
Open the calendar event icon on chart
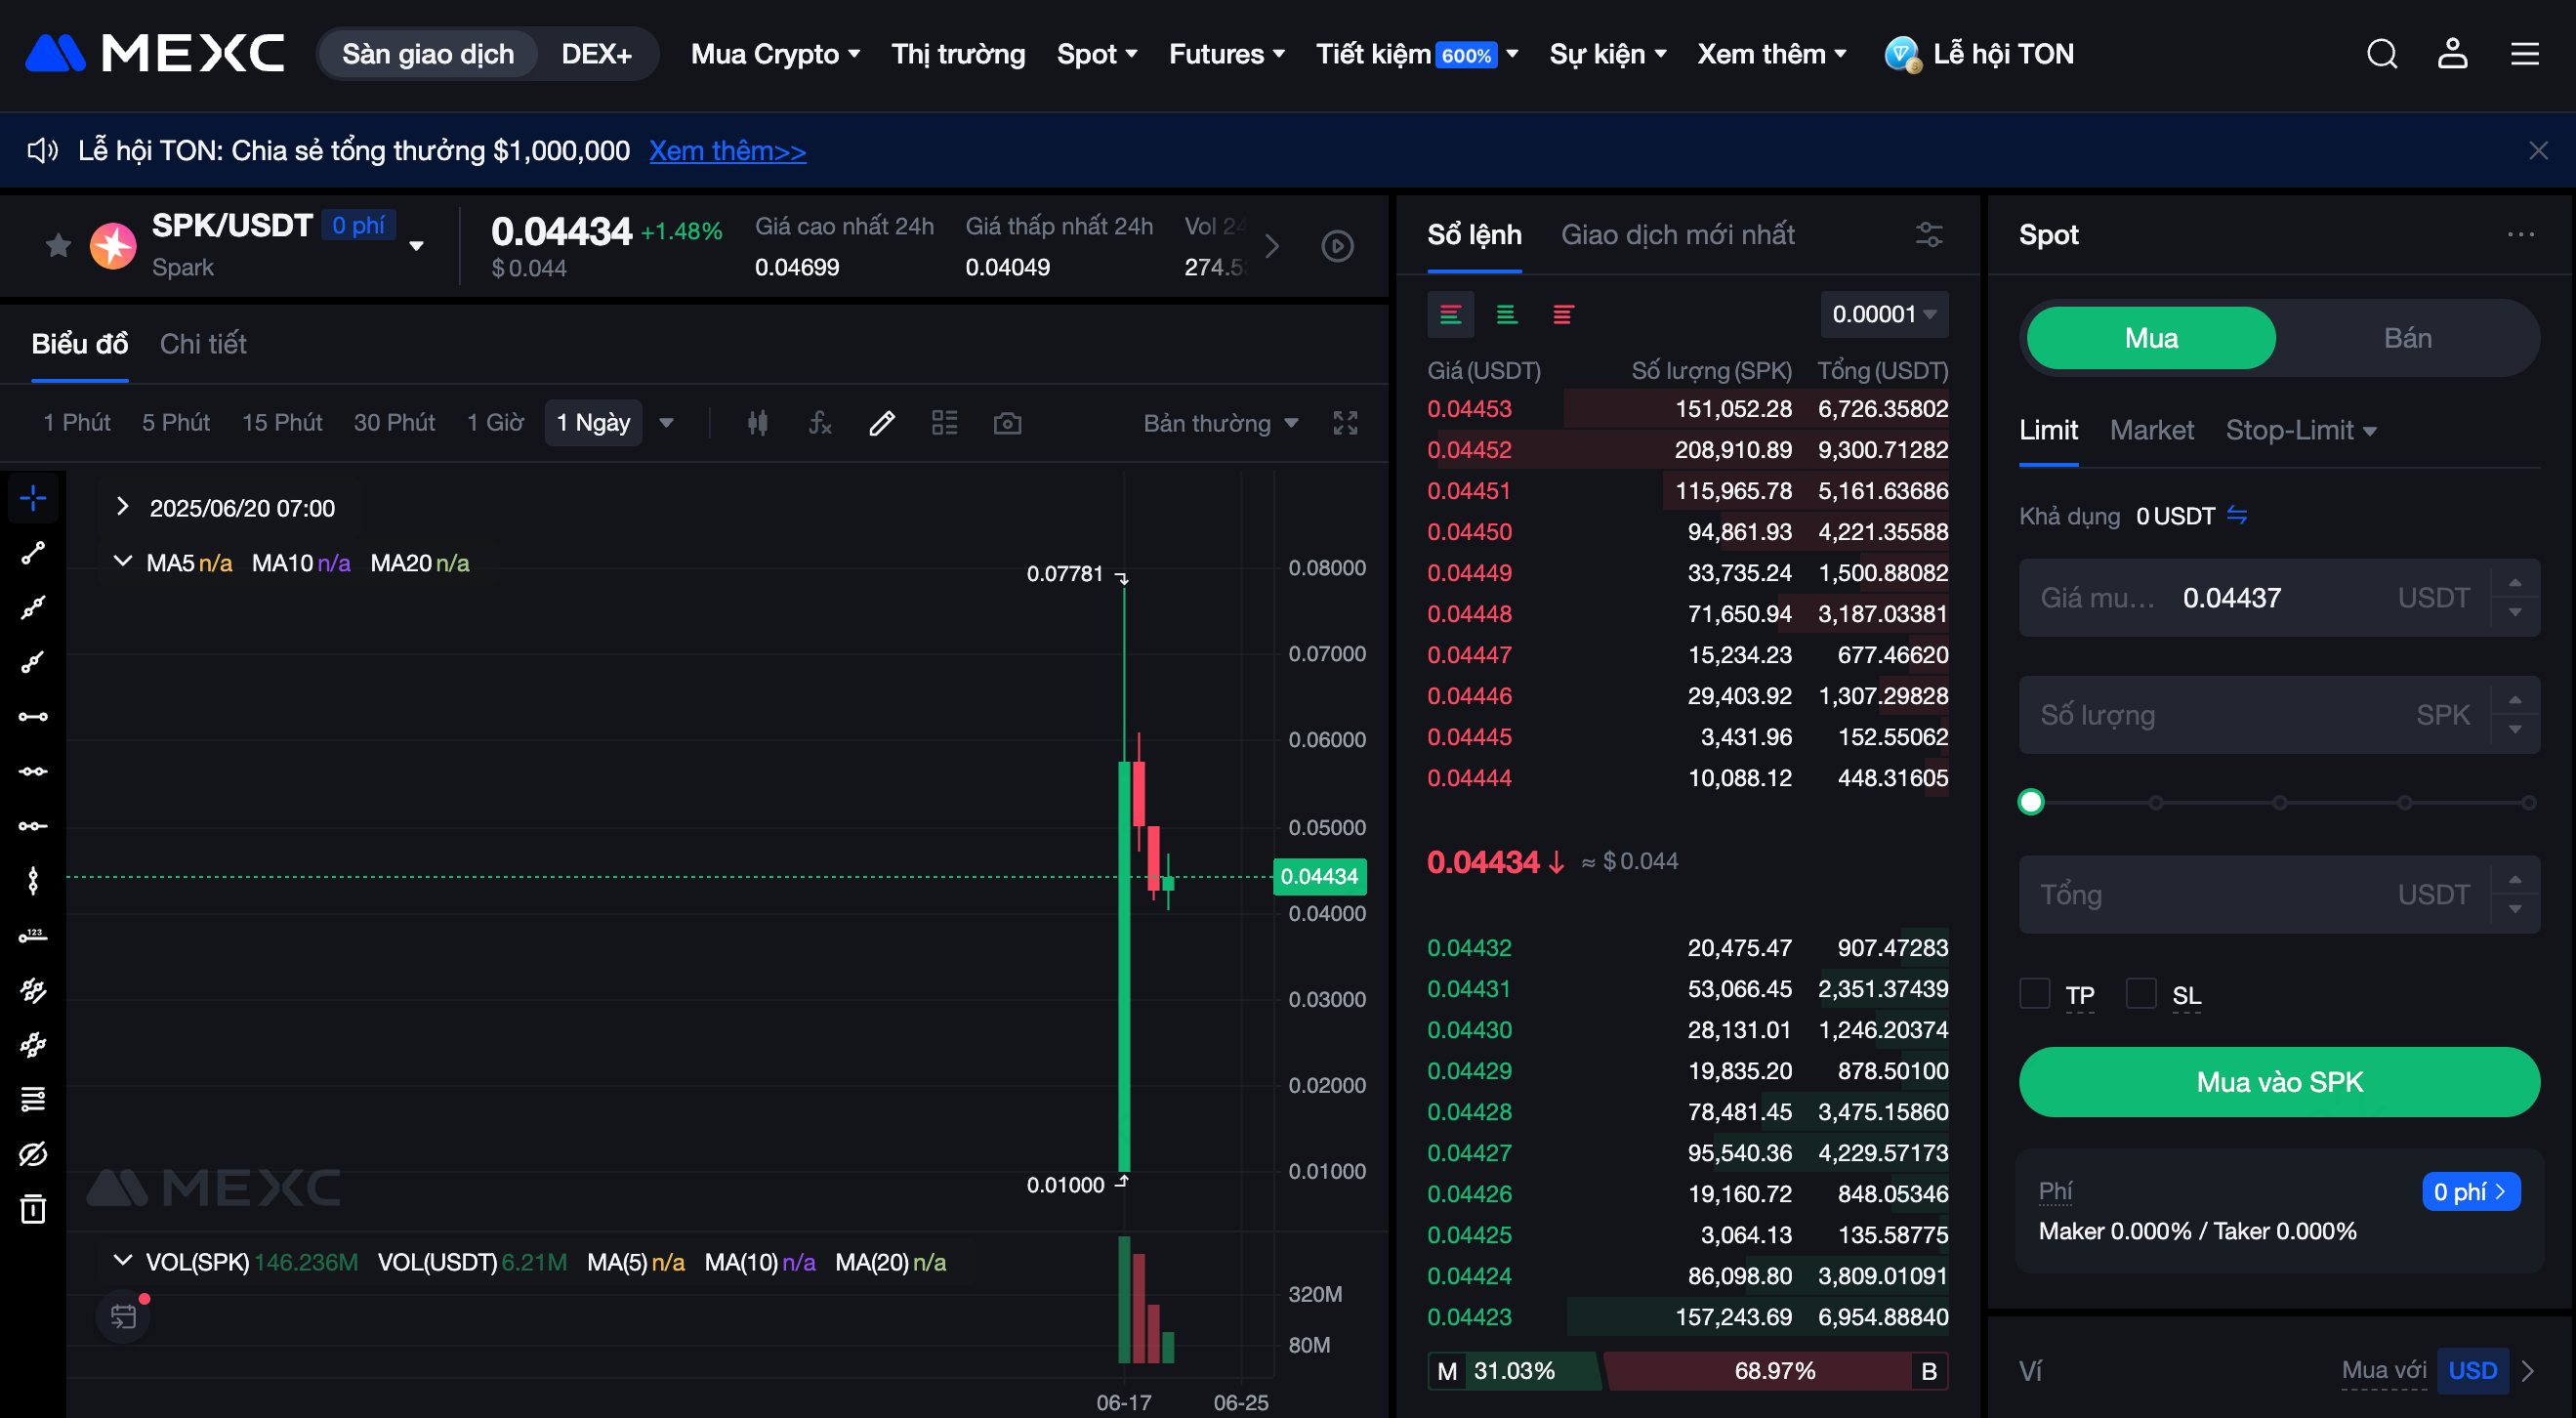click(x=123, y=1316)
